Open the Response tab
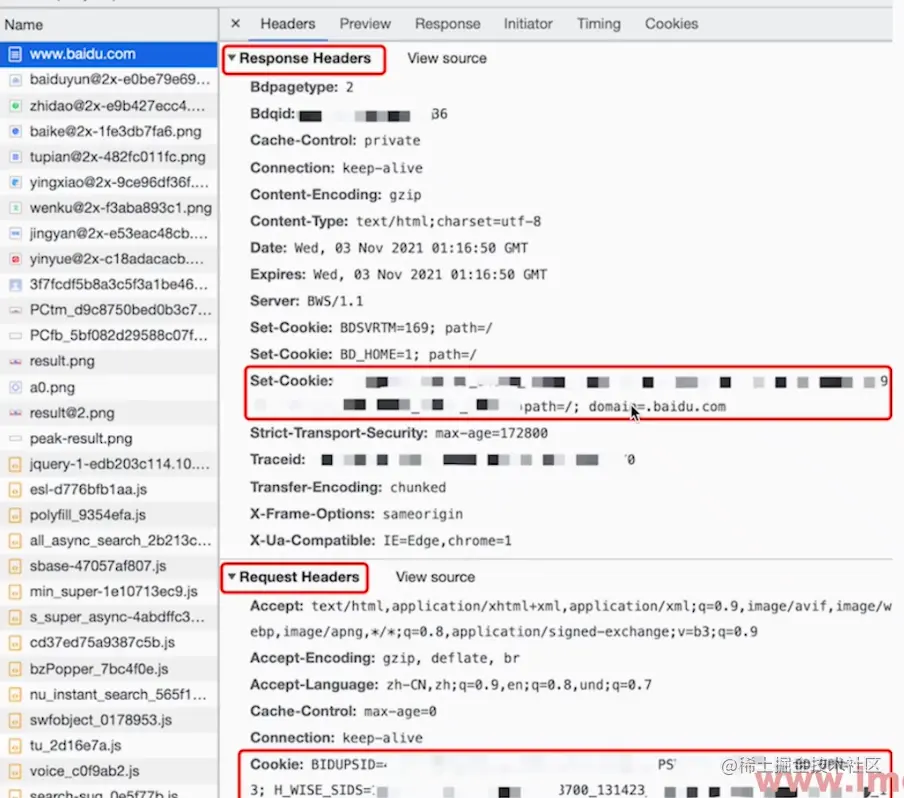The image size is (904, 798). 447,24
